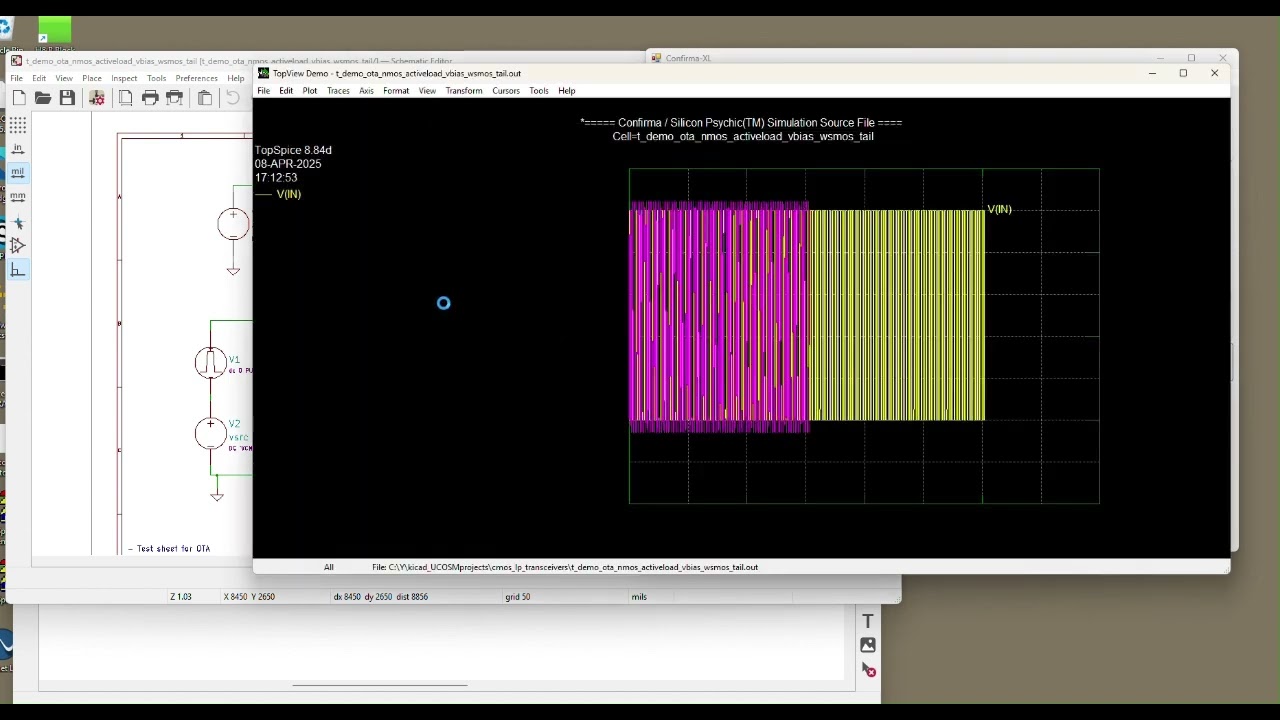Open Edit menu in TopView

(x=286, y=91)
